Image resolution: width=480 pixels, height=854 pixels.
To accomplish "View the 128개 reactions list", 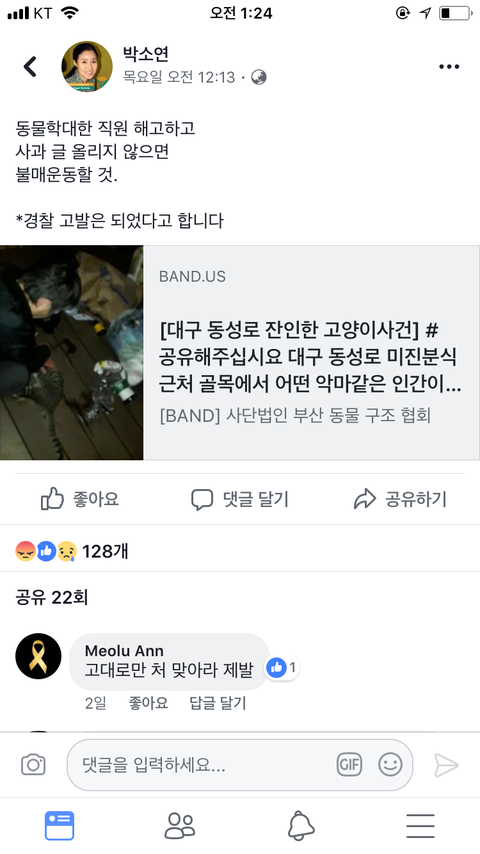I will (72, 551).
